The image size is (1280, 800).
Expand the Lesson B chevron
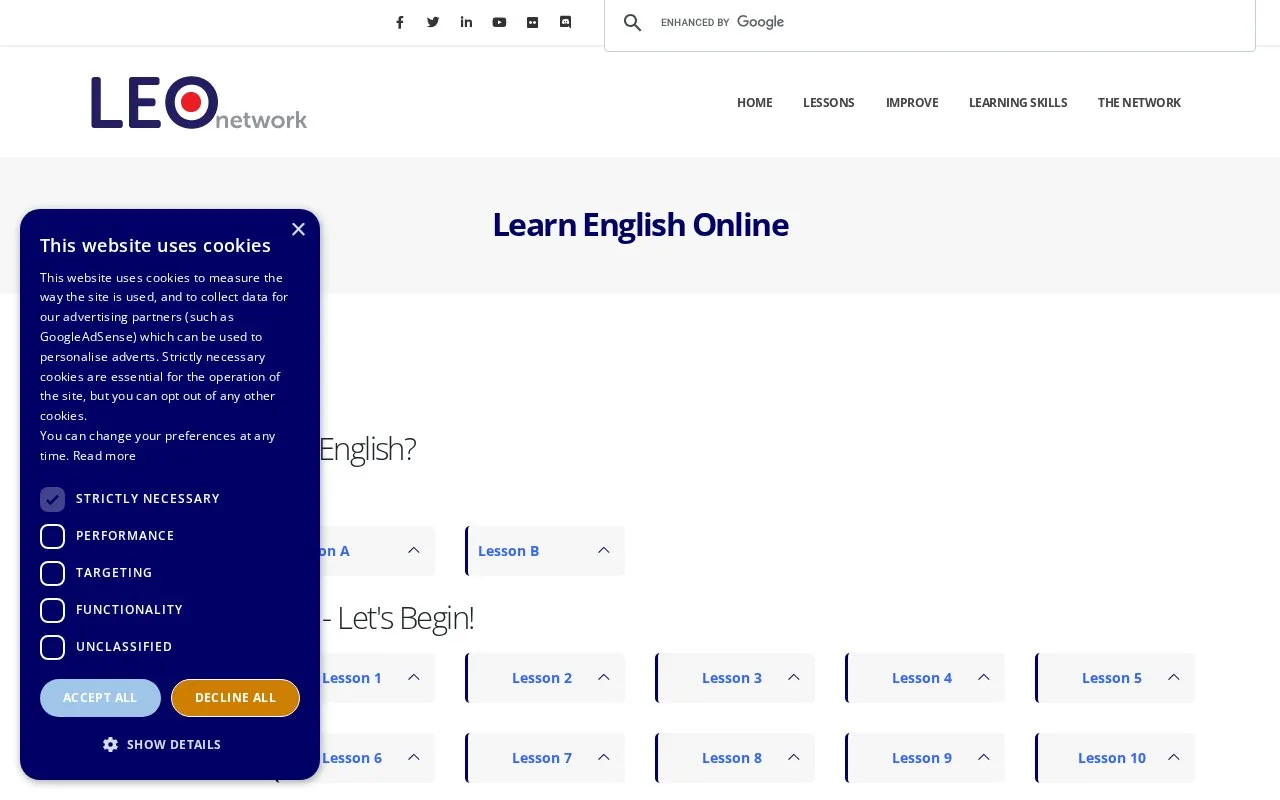(604, 550)
